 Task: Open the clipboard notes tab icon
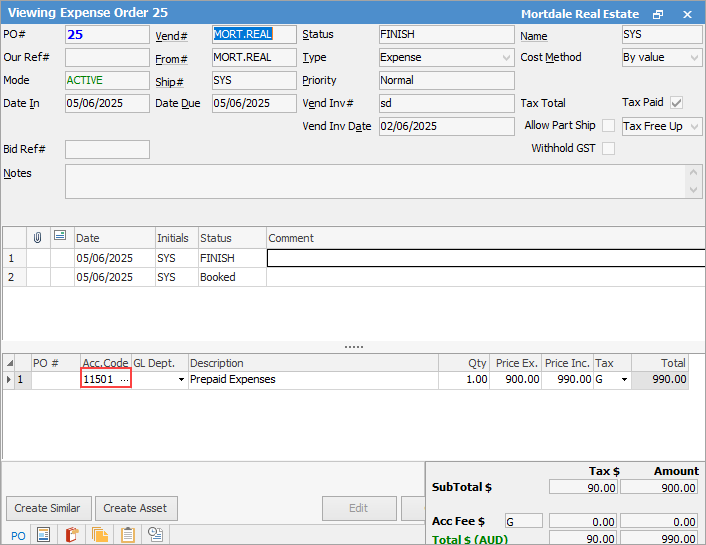click(128, 535)
